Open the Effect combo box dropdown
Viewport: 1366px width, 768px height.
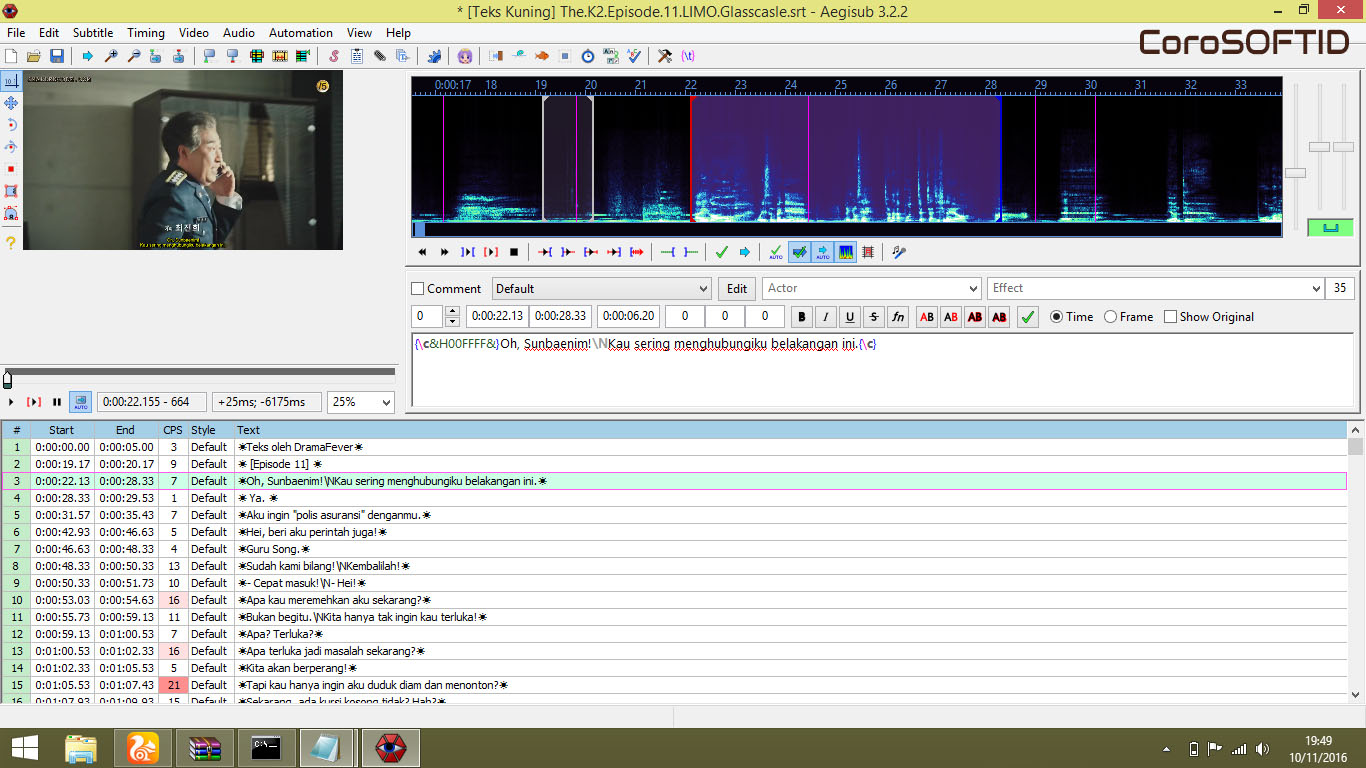click(1316, 289)
